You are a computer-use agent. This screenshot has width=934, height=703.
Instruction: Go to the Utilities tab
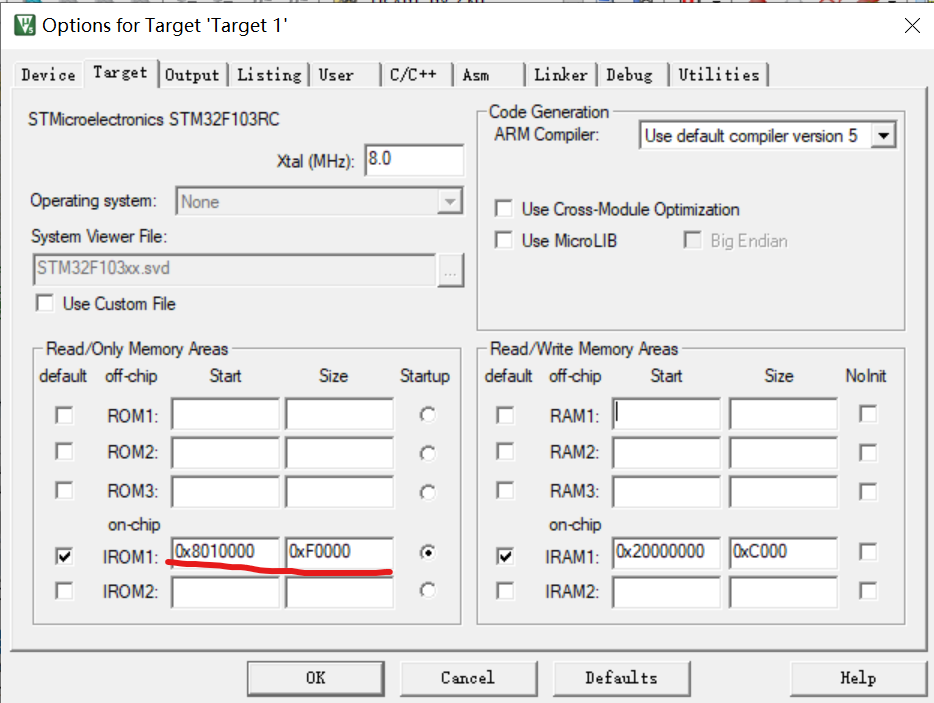click(x=719, y=75)
